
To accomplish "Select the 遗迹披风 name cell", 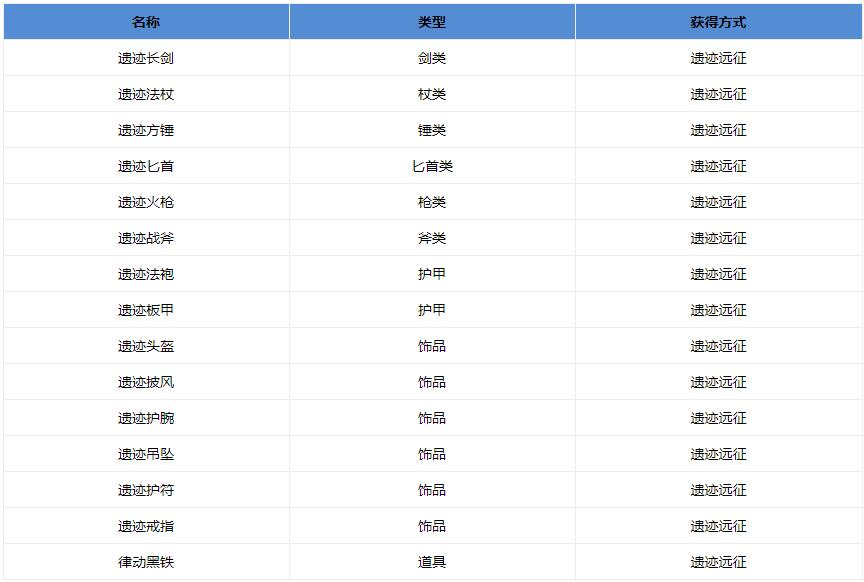I will pos(146,382).
